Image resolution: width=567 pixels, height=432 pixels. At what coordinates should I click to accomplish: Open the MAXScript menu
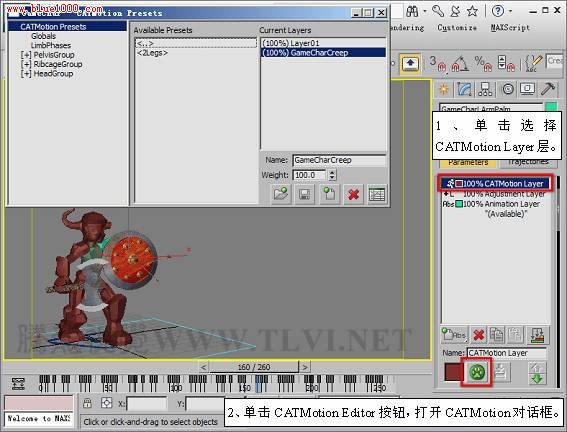click(510, 27)
